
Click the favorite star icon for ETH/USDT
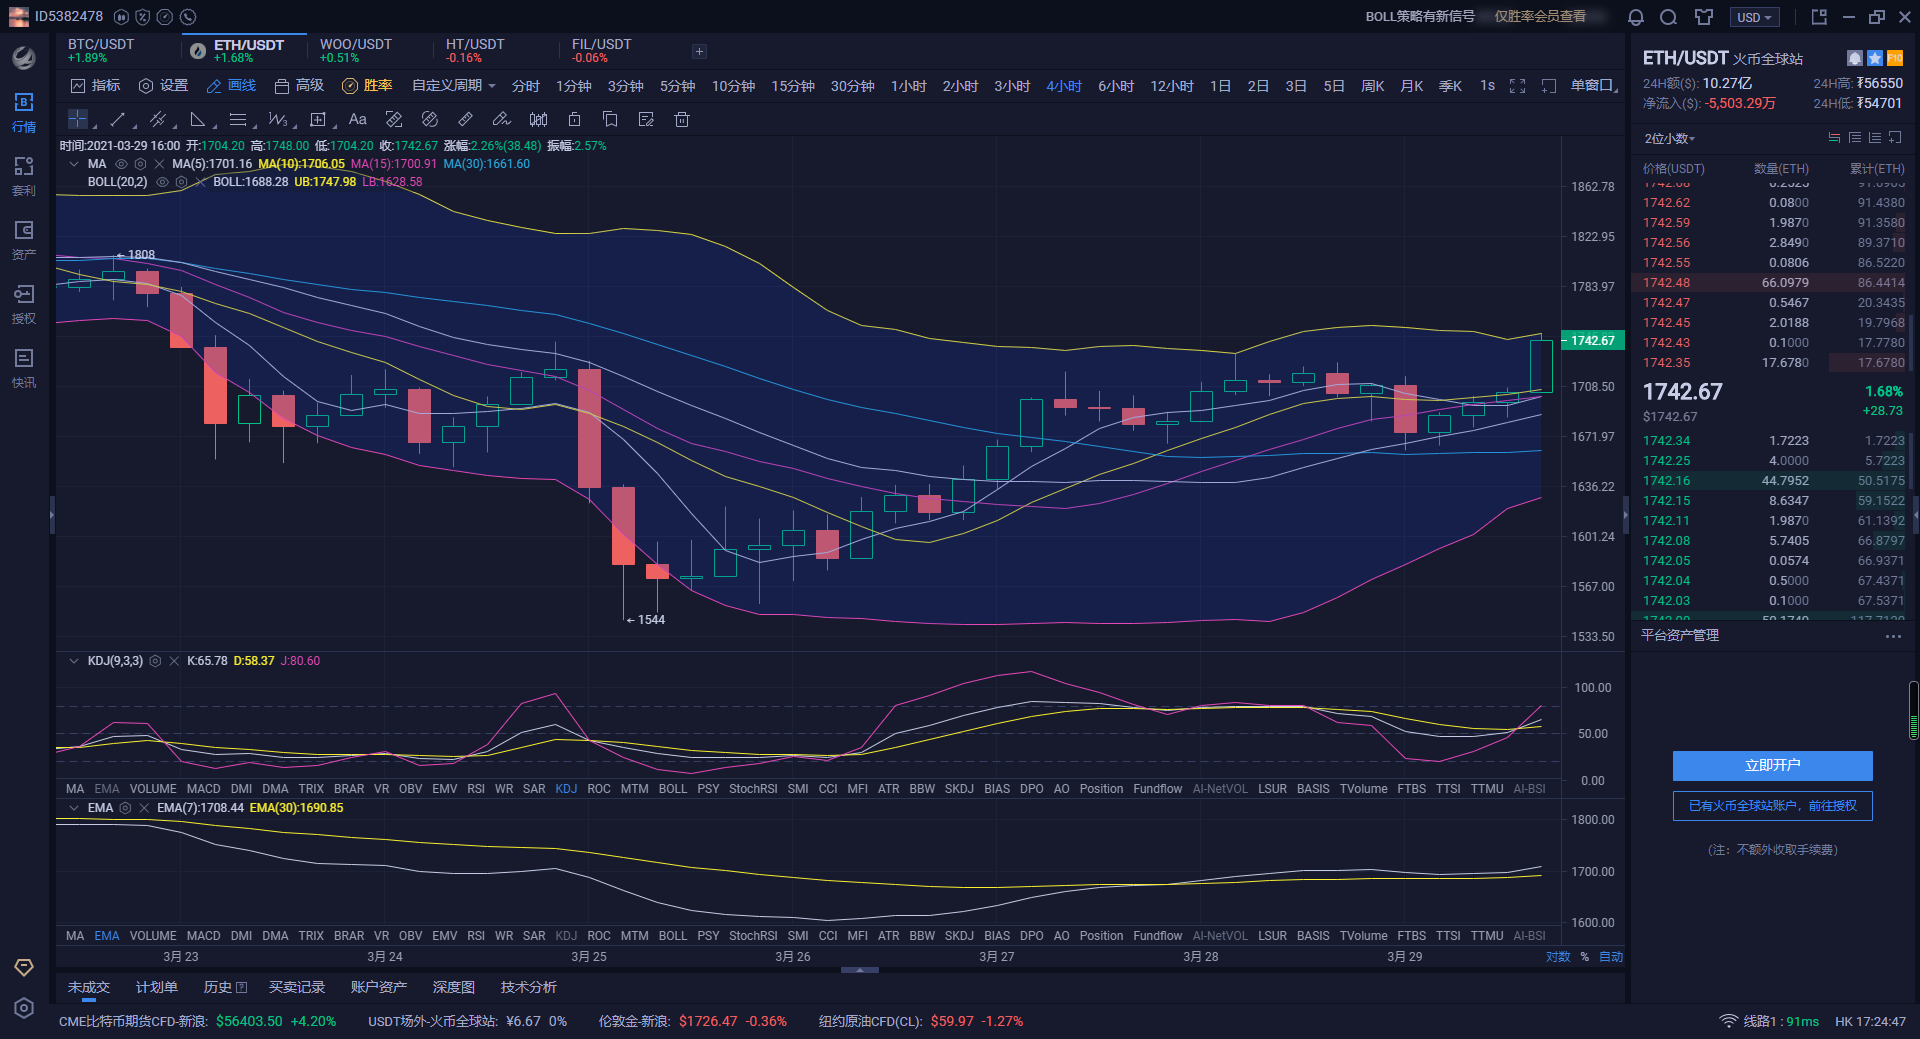point(1875,58)
